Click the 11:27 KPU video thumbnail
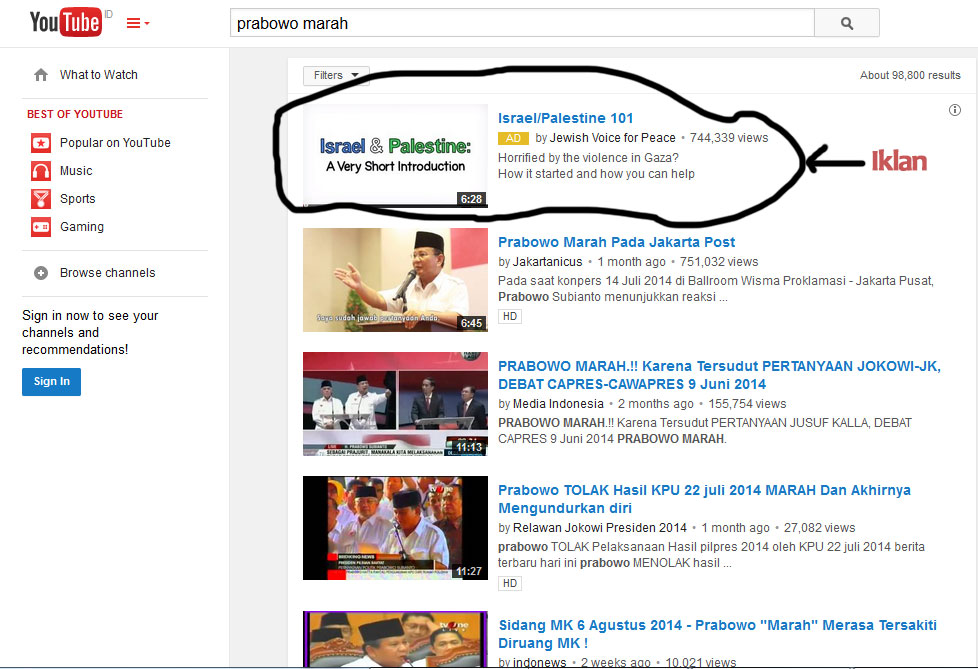 [395, 528]
